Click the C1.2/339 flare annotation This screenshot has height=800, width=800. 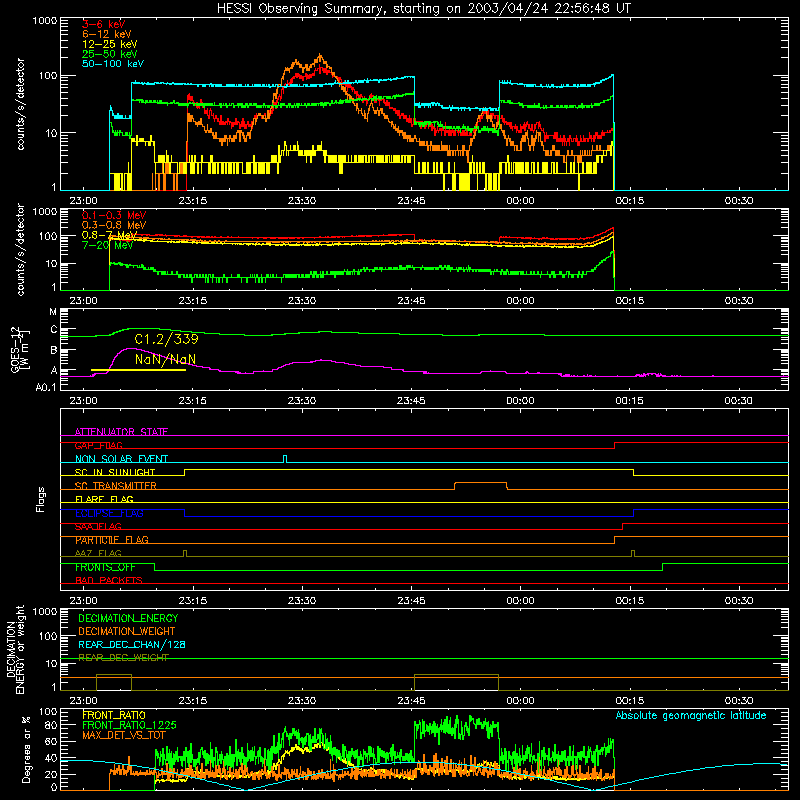(166, 339)
